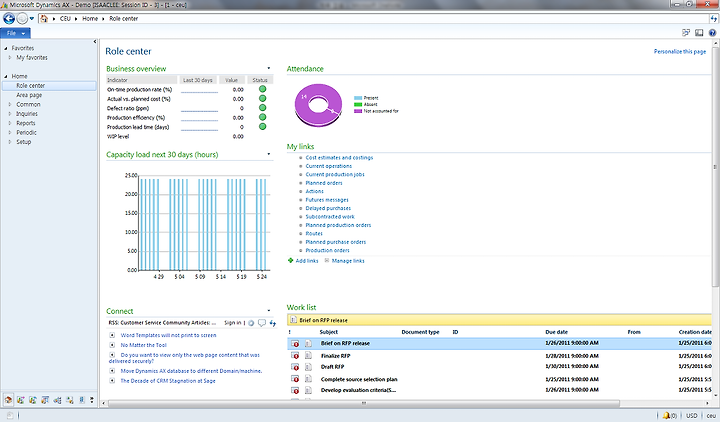The height and width of the screenshot is (422, 720).
Task: Open the Home module house icon
Action: 8,400
